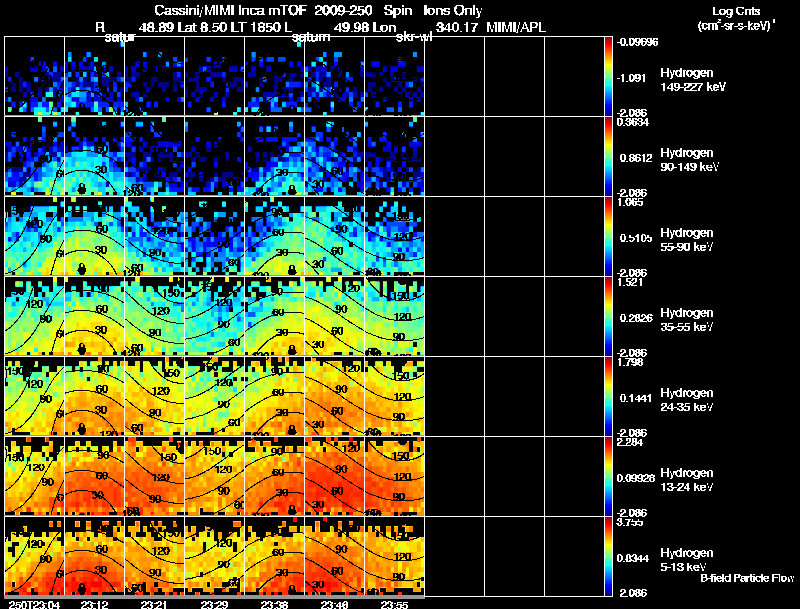Open the 55-90 keV panel at 23:55
Screen dimensions: 800x609
(x=394, y=236)
